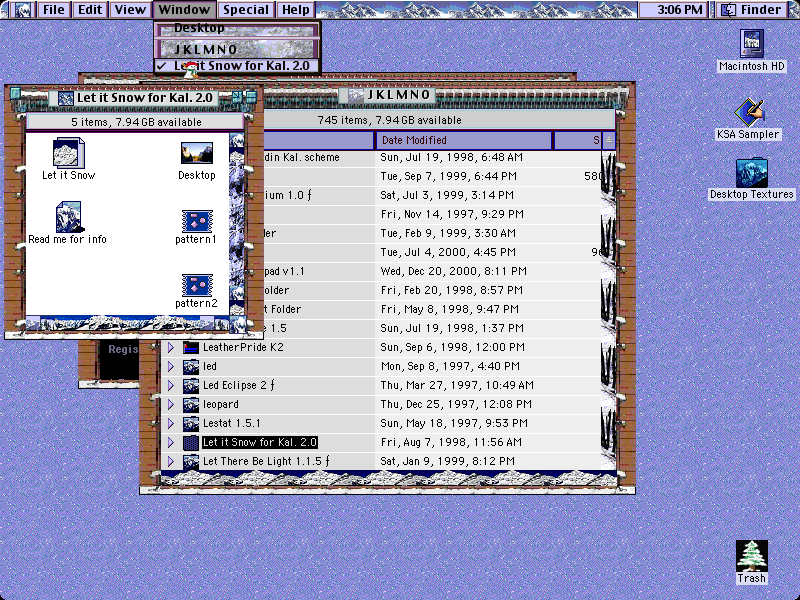The height and width of the screenshot is (600, 800).
Task: Expand the Let There Be Light 1.1.5 ƒ triangle
Action: pos(171,461)
